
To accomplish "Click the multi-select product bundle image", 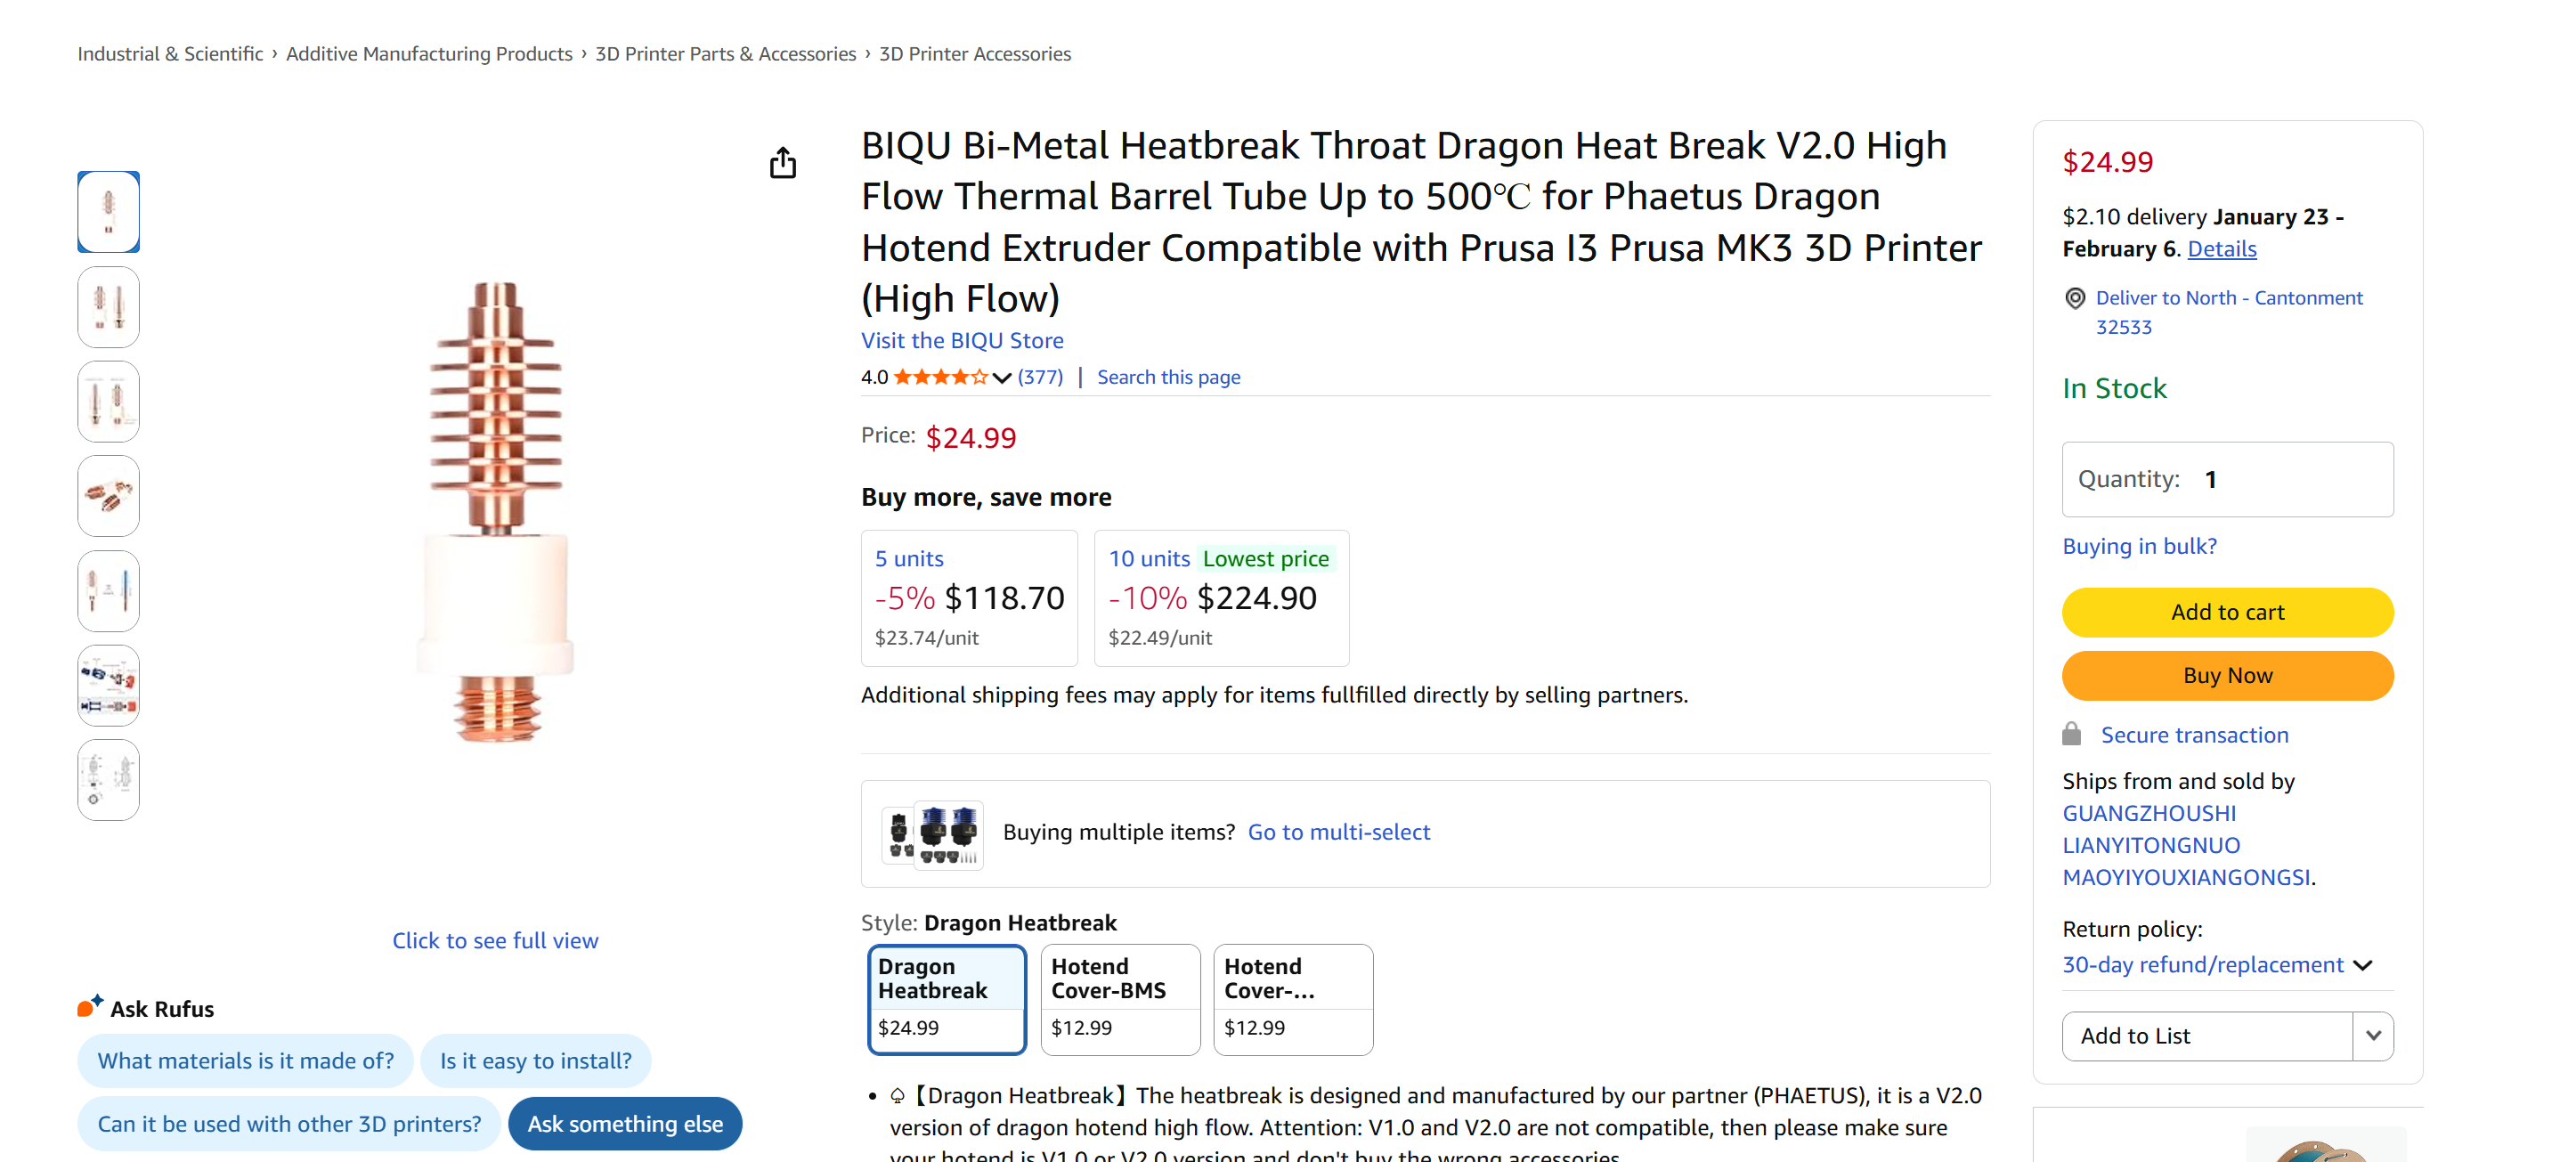I will (932, 834).
